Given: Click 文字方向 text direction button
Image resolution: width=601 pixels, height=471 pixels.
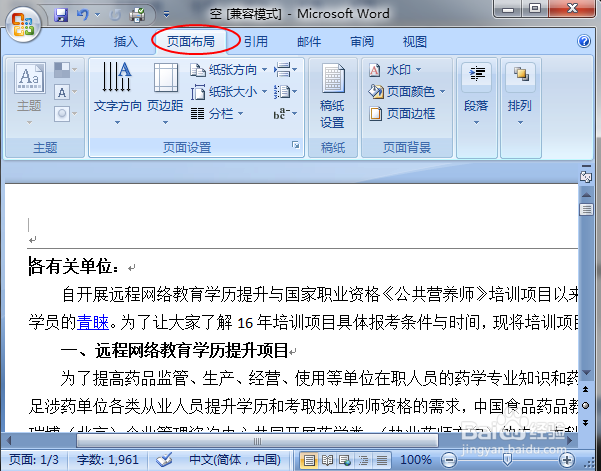Looking at the screenshot, I should pyautogui.click(x=117, y=94).
